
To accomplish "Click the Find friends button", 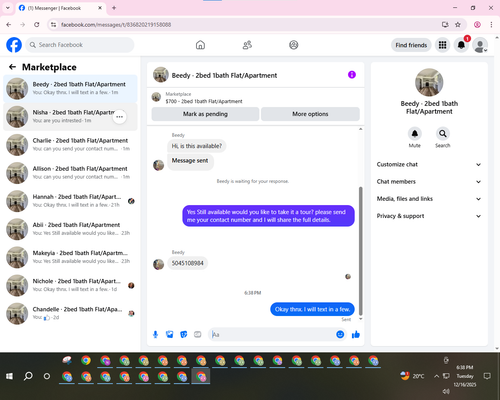I will (x=411, y=45).
